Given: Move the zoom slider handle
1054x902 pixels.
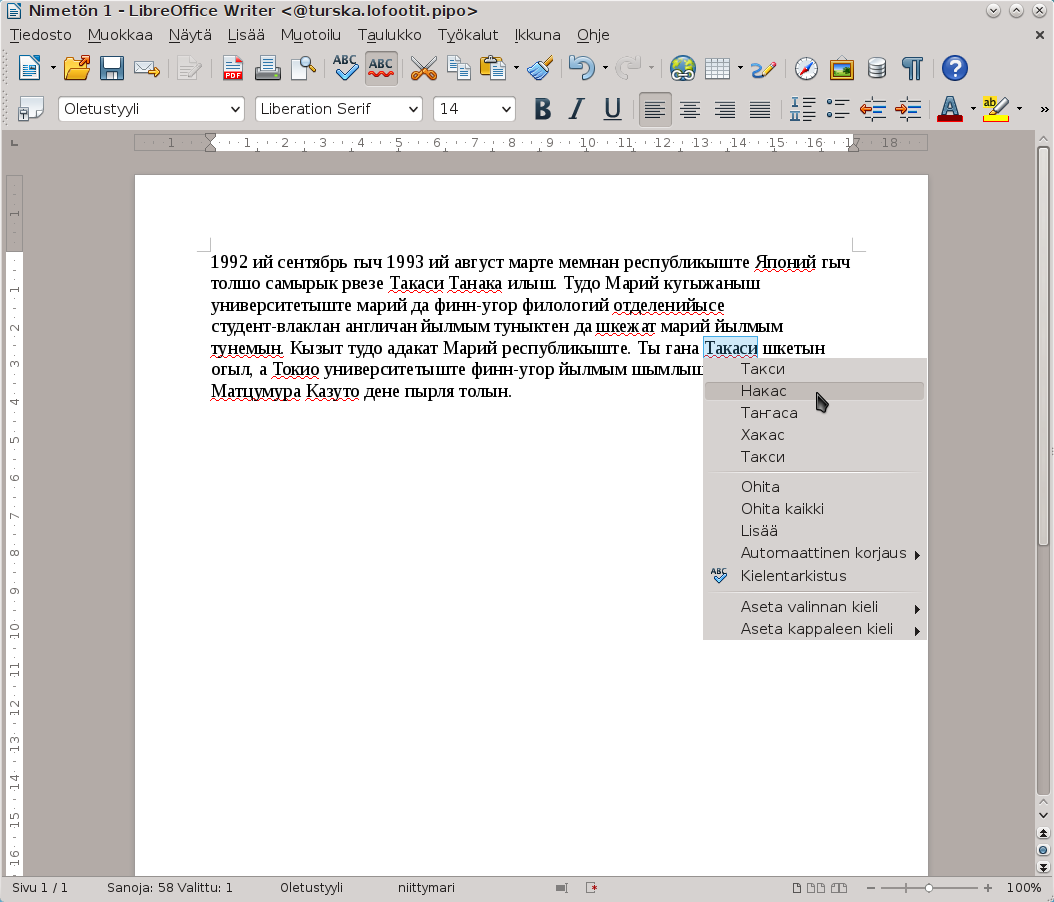Looking at the screenshot, I should pos(928,888).
